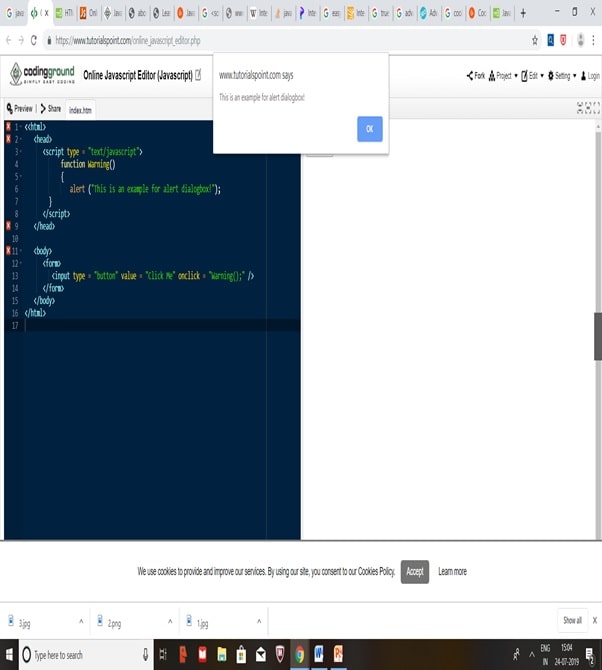Collapse code fold at line 3

[21, 152]
